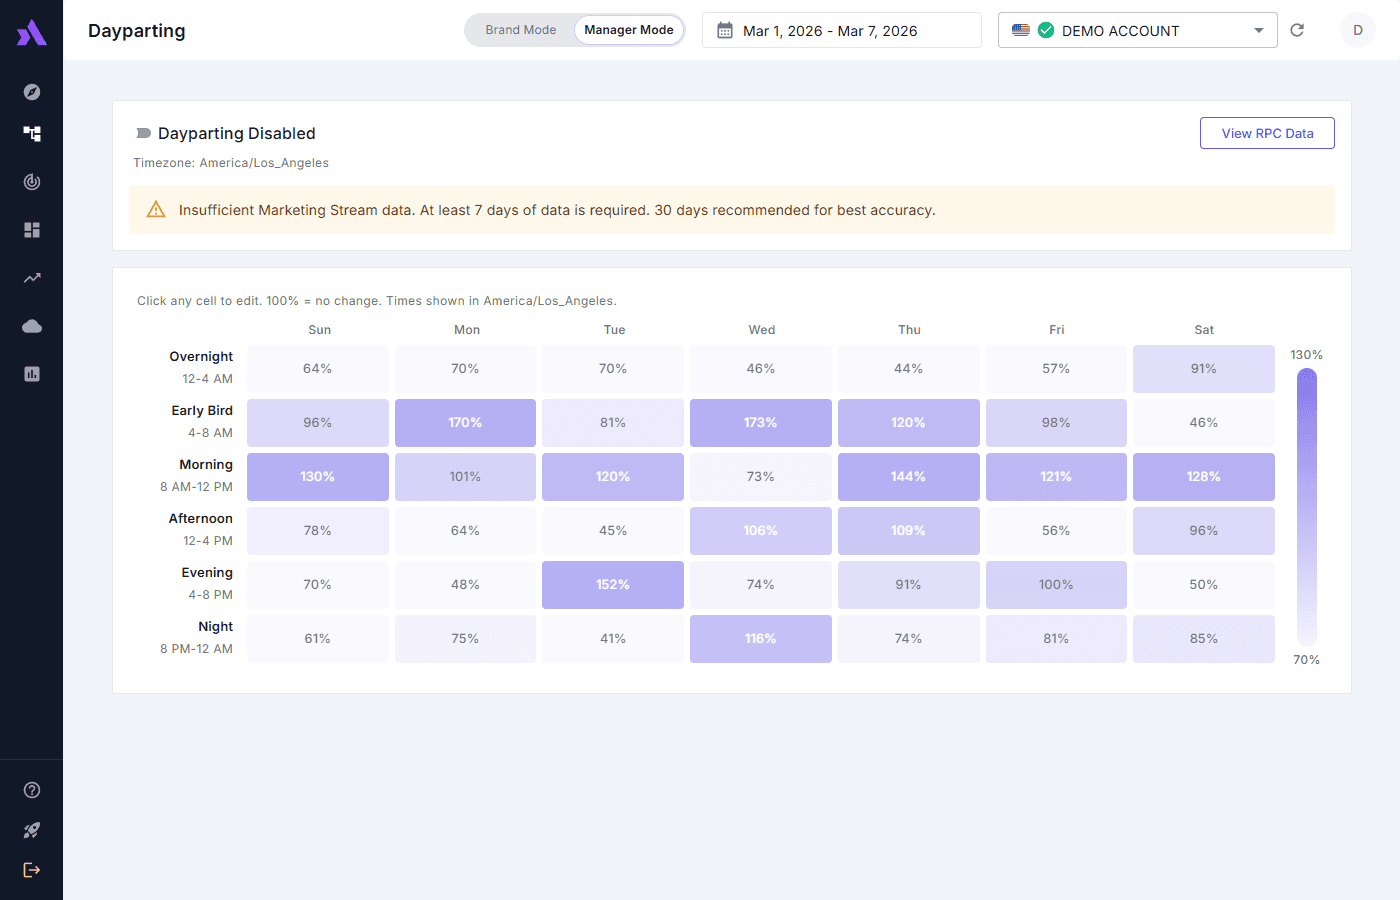Switch to Brand Mode
This screenshot has width=1400, height=900.
tap(521, 30)
